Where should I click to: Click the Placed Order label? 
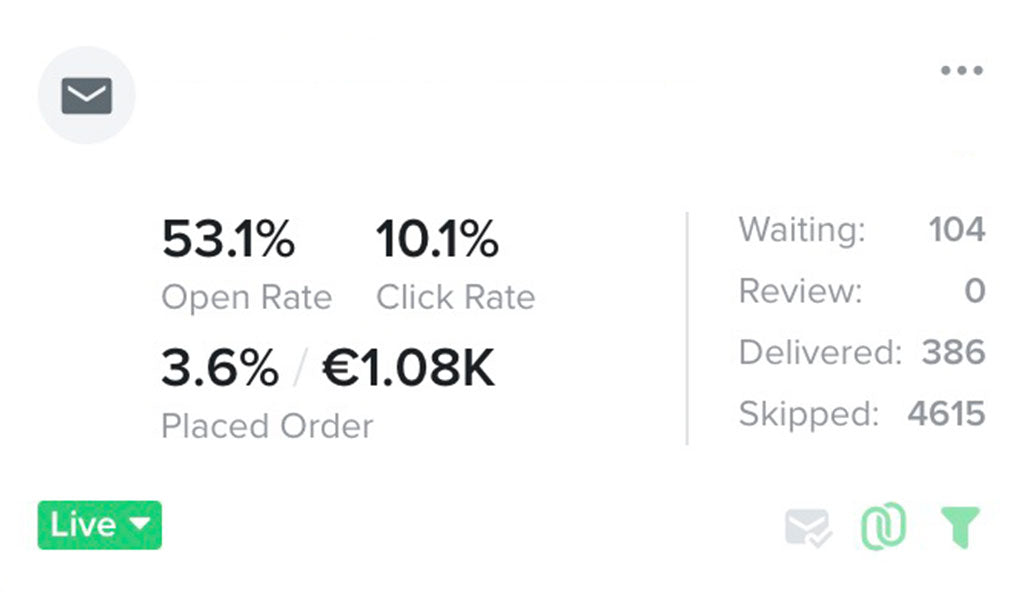(266, 426)
